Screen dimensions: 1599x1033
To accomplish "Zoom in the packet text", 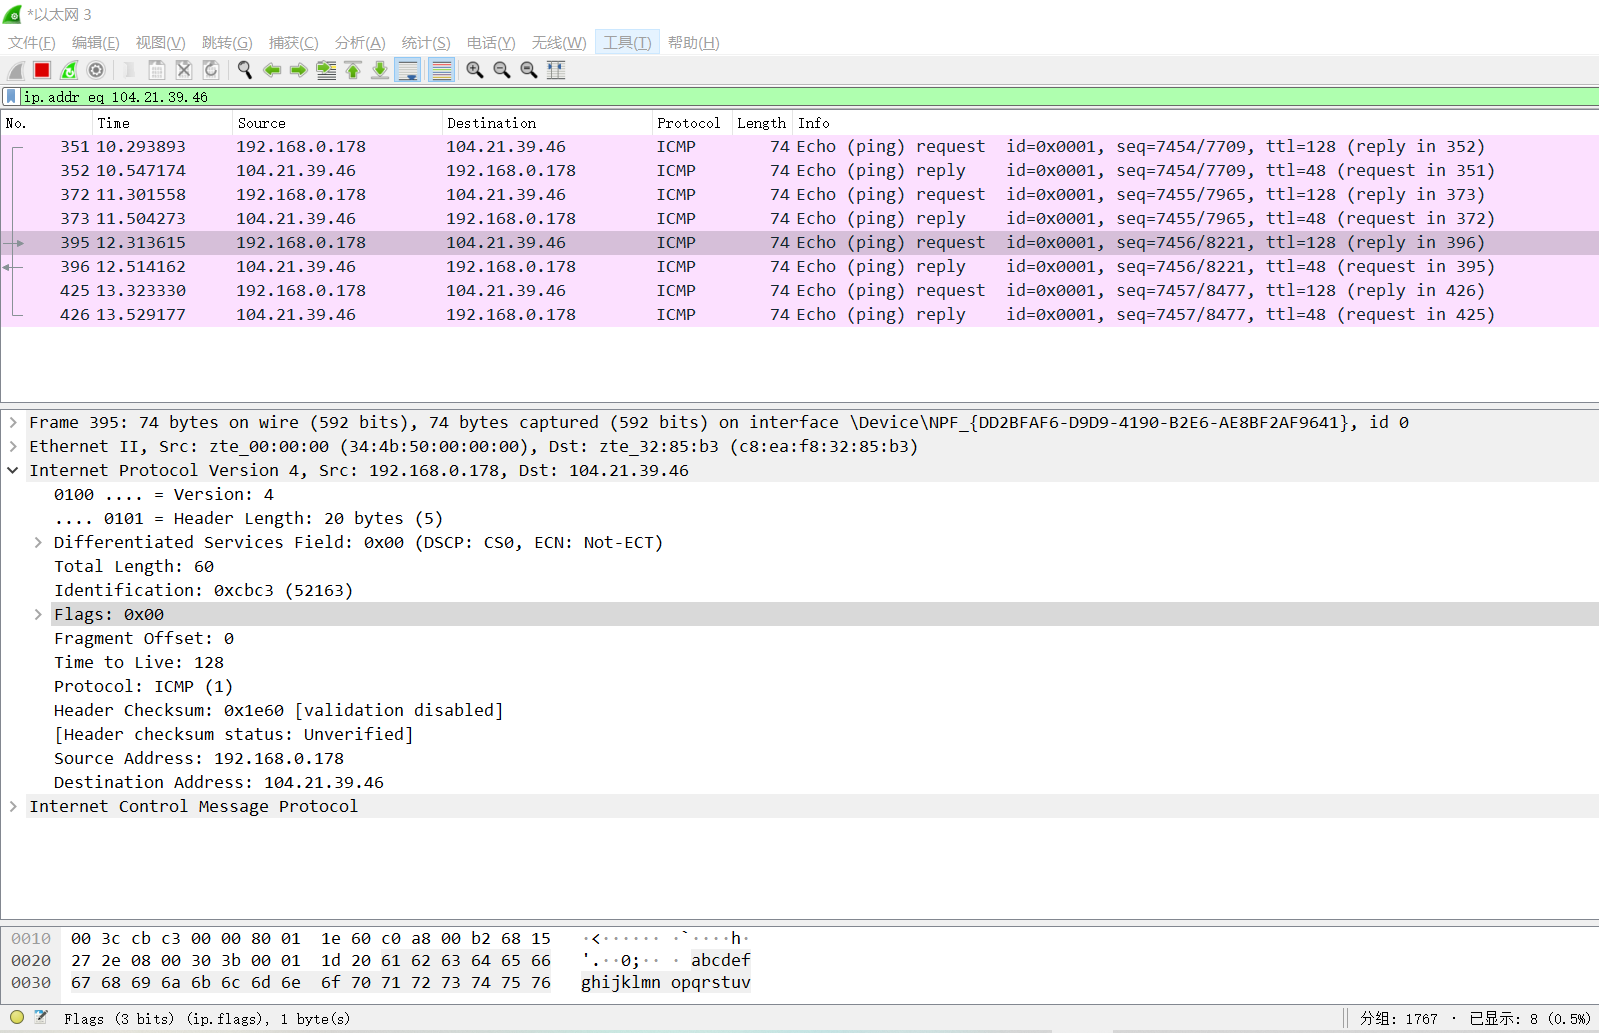I will 475,70.
